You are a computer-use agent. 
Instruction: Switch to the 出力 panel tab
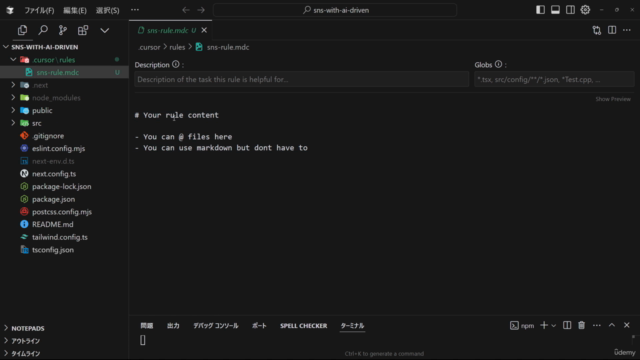click(173, 326)
